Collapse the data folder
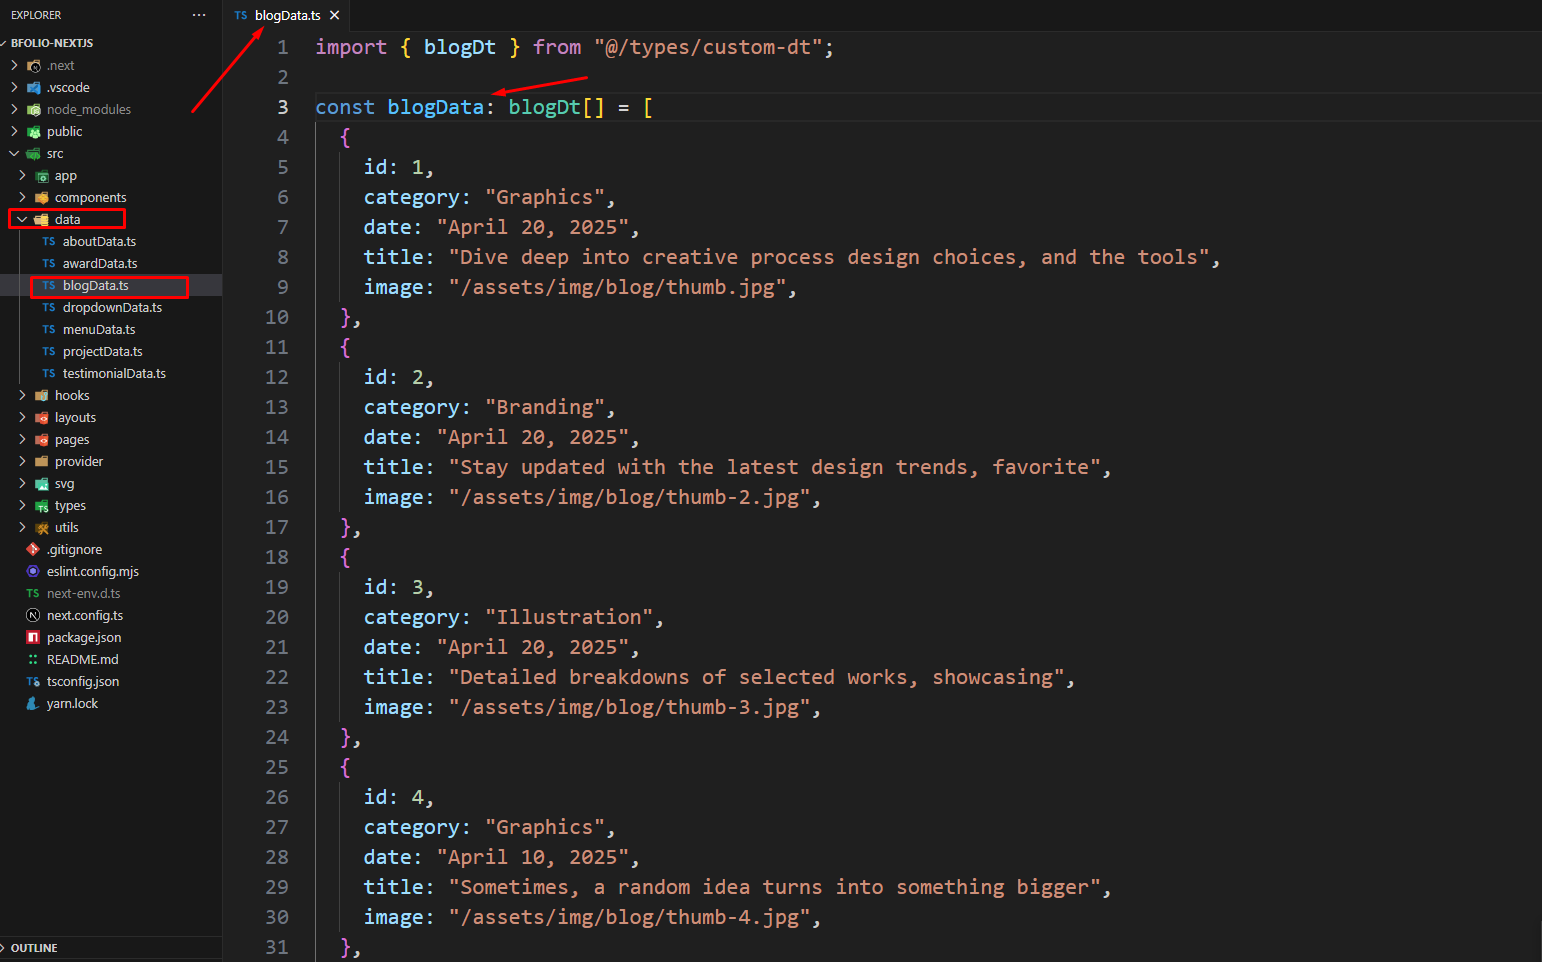This screenshot has width=1542, height=962. pyautogui.click(x=22, y=219)
